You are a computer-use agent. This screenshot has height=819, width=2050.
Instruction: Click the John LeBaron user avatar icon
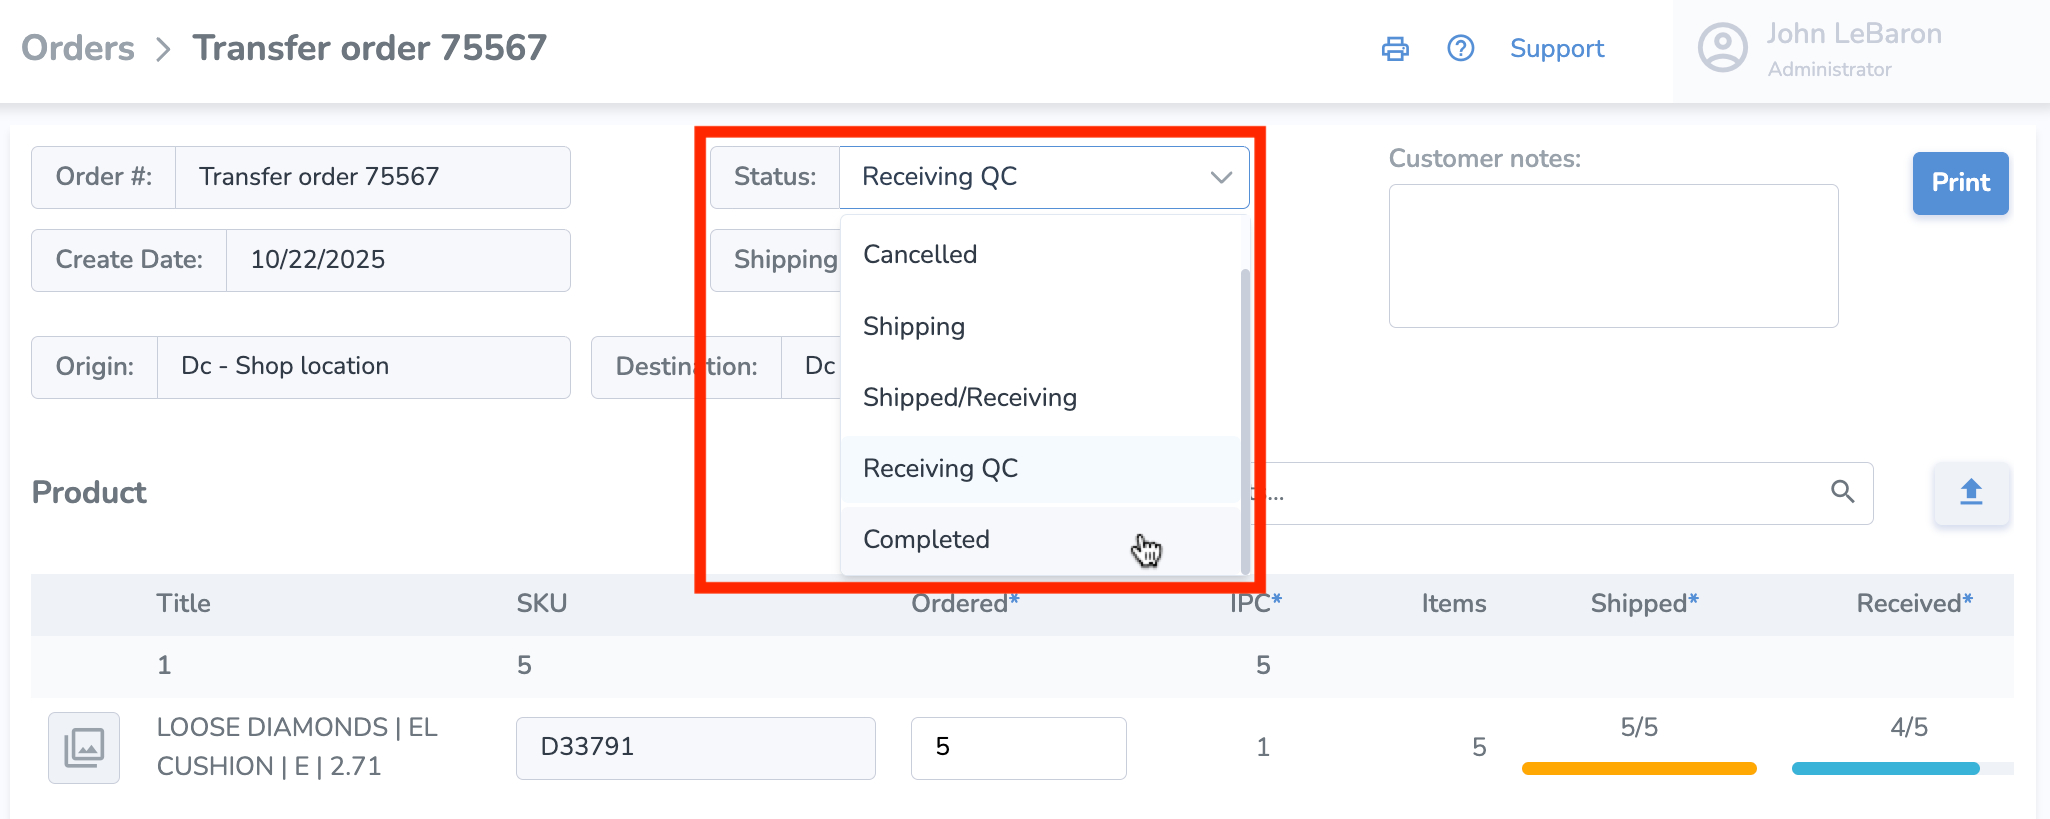[1723, 48]
